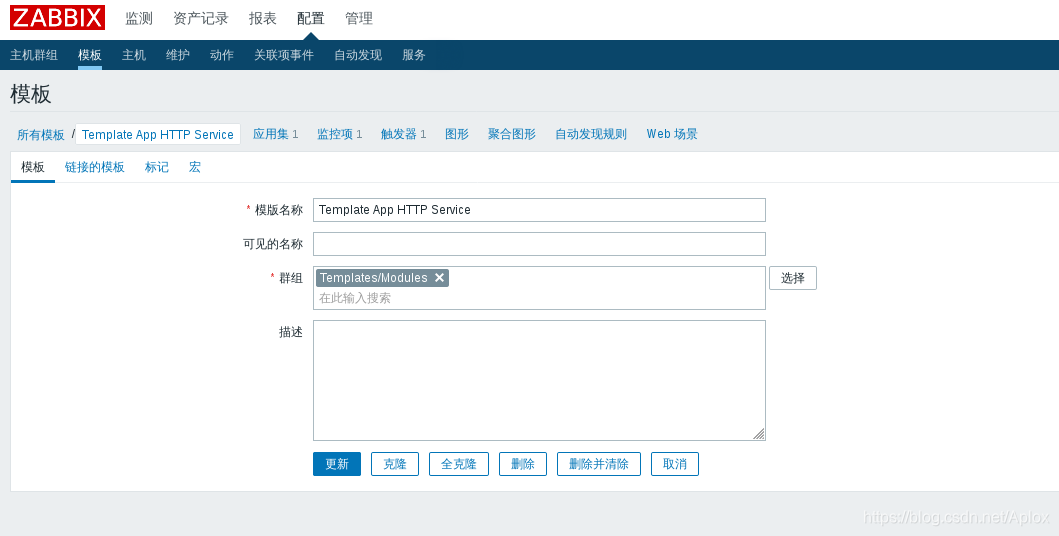This screenshot has height=536, width=1059.
Task: Open the 报表 top menu
Action: pos(263,18)
